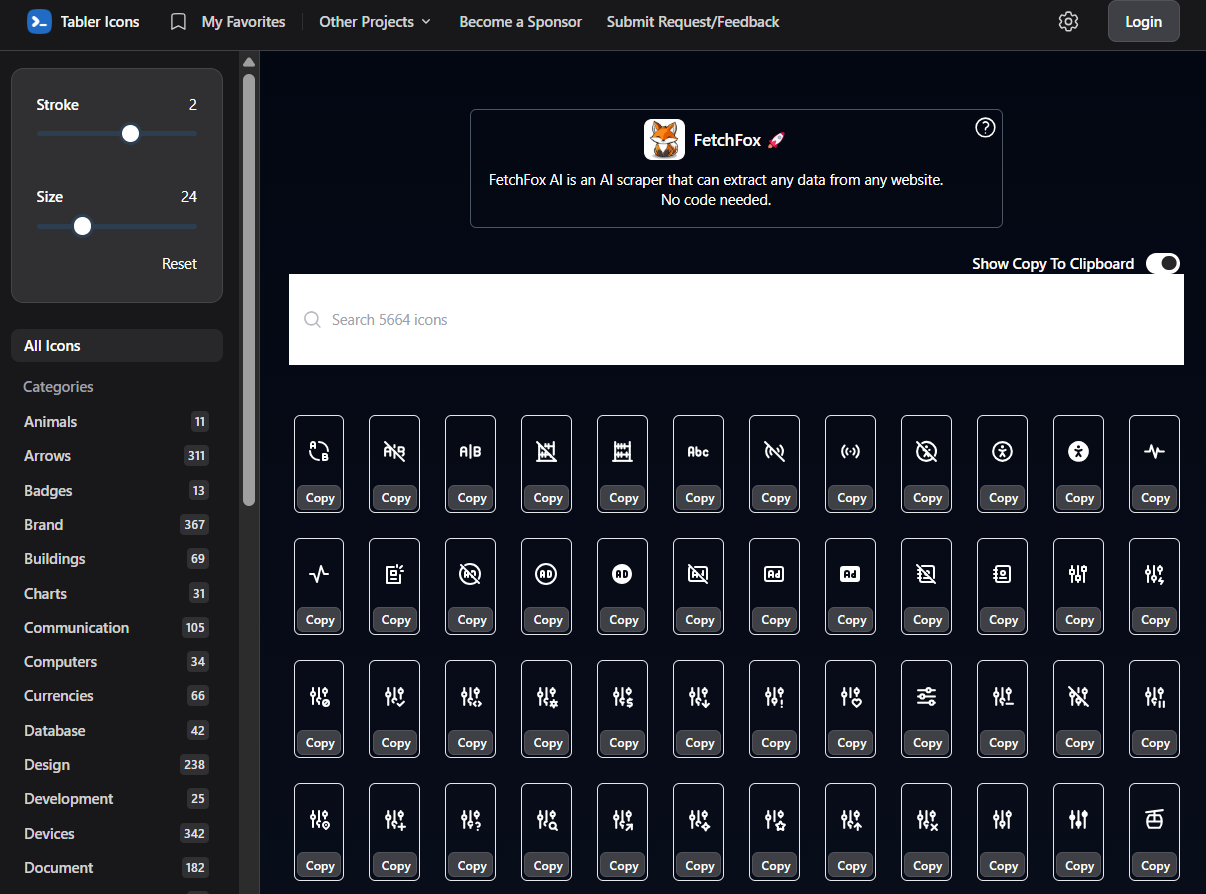
Task: Copy the Abc icon
Action: pyautogui.click(x=699, y=498)
